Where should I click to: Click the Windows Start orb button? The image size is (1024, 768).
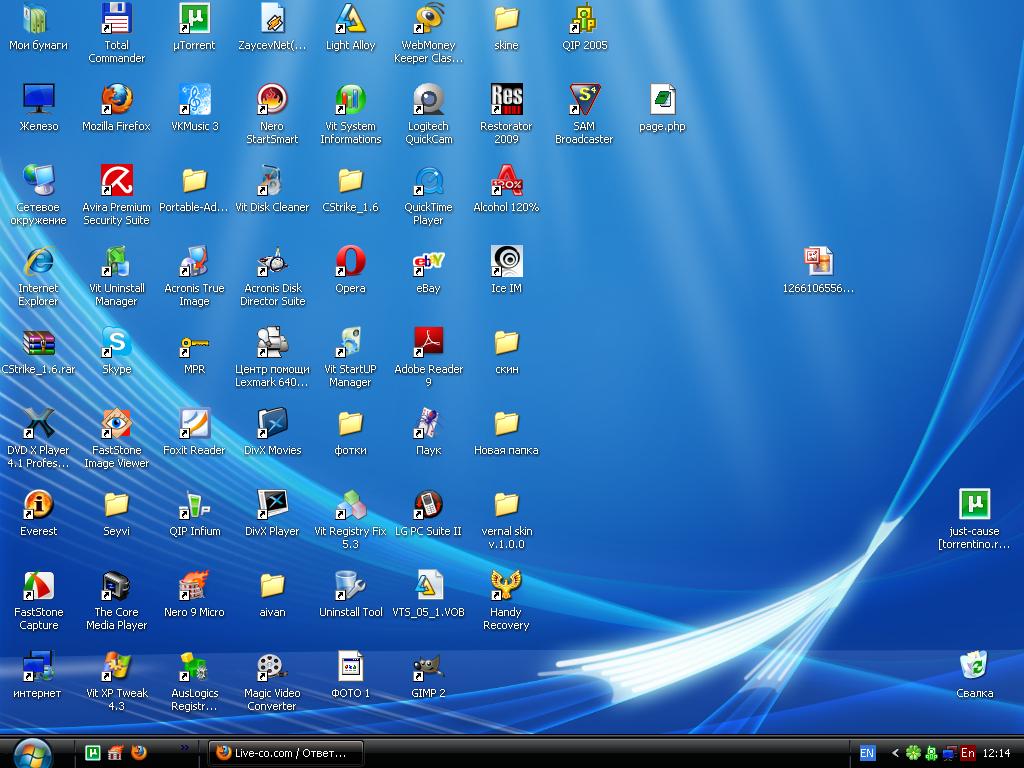[x=33, y=752]
